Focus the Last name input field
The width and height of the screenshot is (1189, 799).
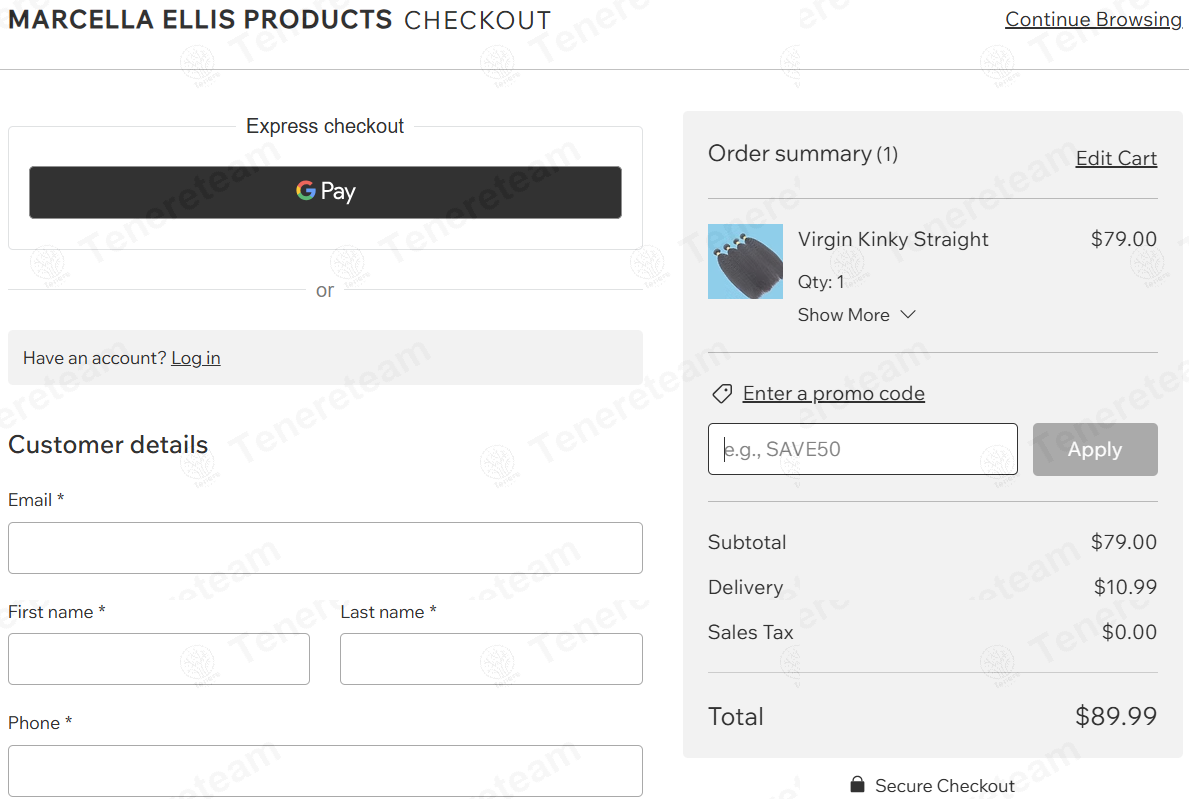coord(491,660)
